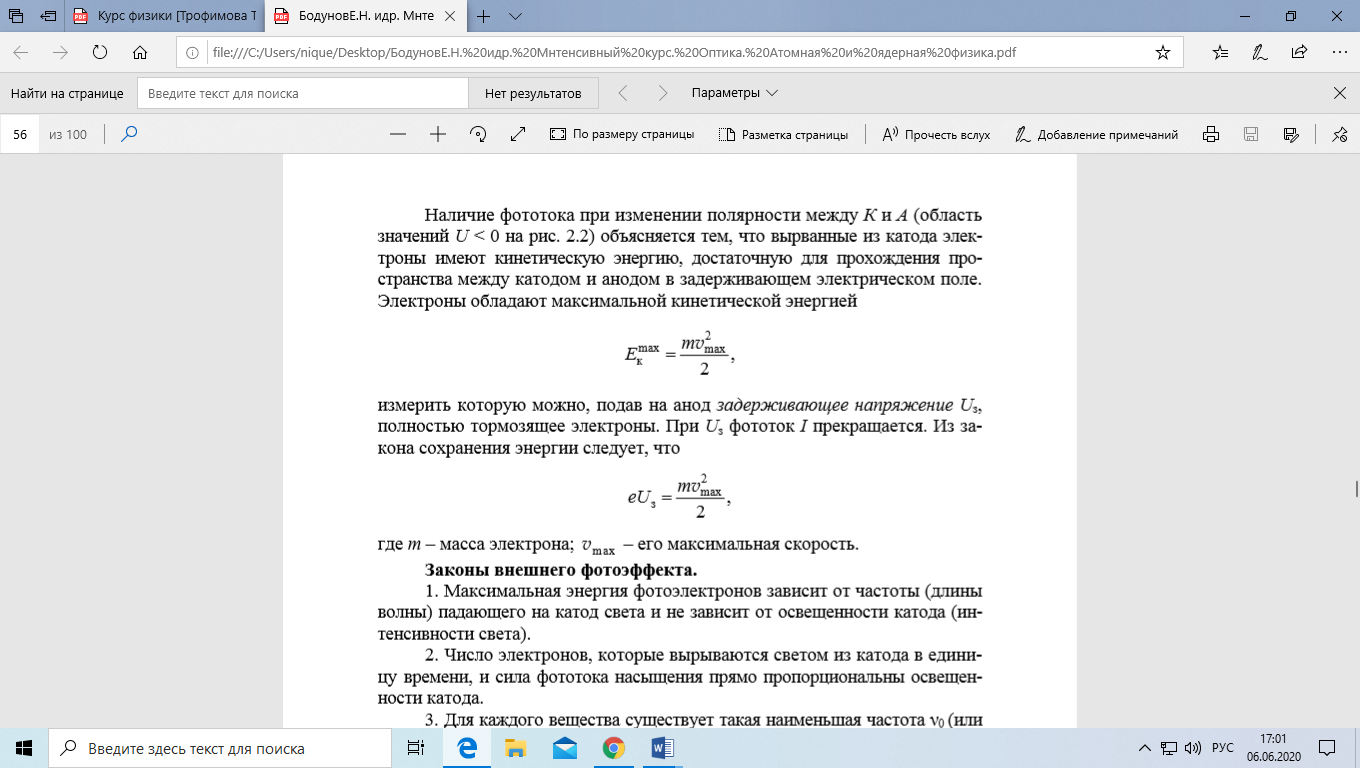Add this page to favorites star
The width and height of the screenshot is (1360, 768).
coord(1162,52)
